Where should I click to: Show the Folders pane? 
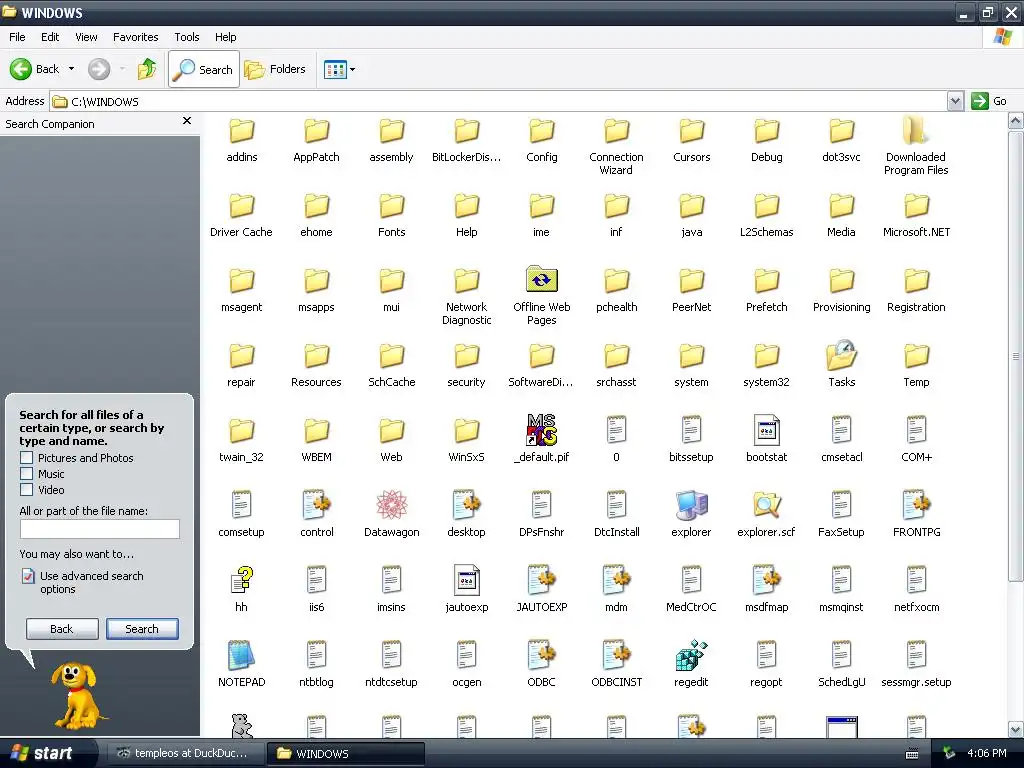point(275,69)
